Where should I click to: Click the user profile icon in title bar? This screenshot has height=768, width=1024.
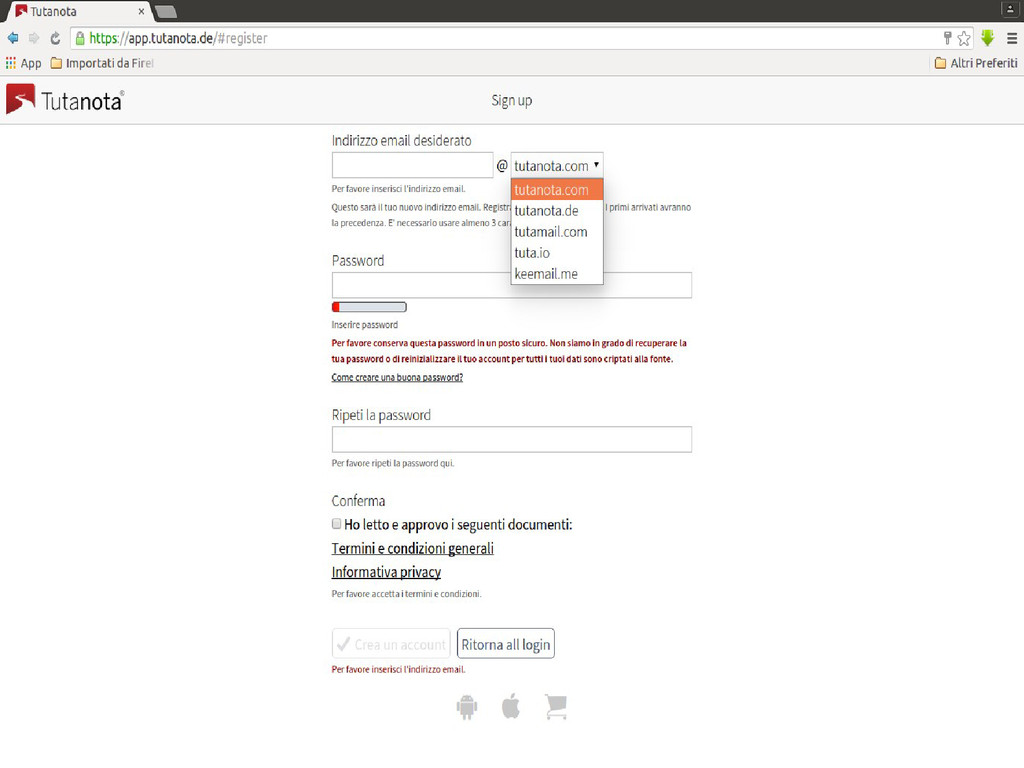click(1010, 9)
